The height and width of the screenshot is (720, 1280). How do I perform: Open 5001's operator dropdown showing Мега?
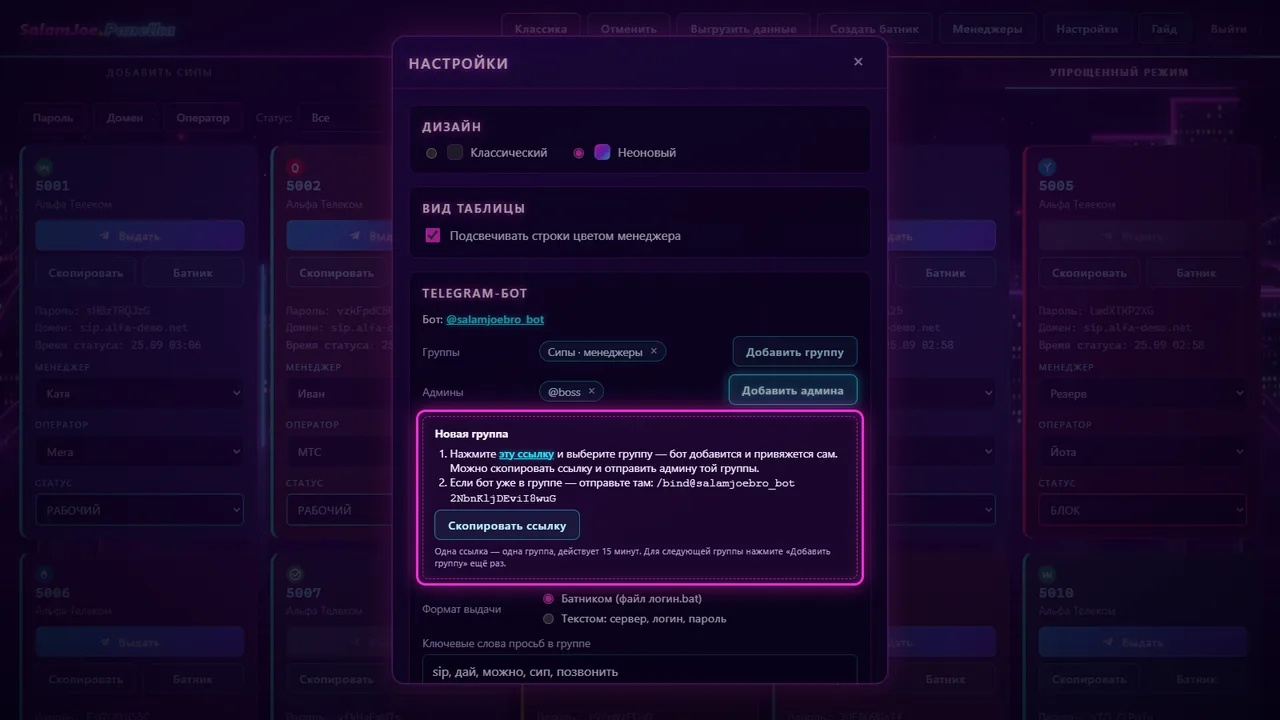pyautogui.click(x=140, y=452)
